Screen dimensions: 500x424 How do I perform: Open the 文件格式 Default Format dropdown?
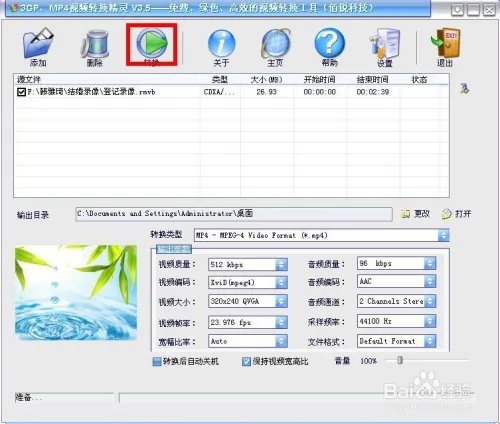[x=430, y=341]
